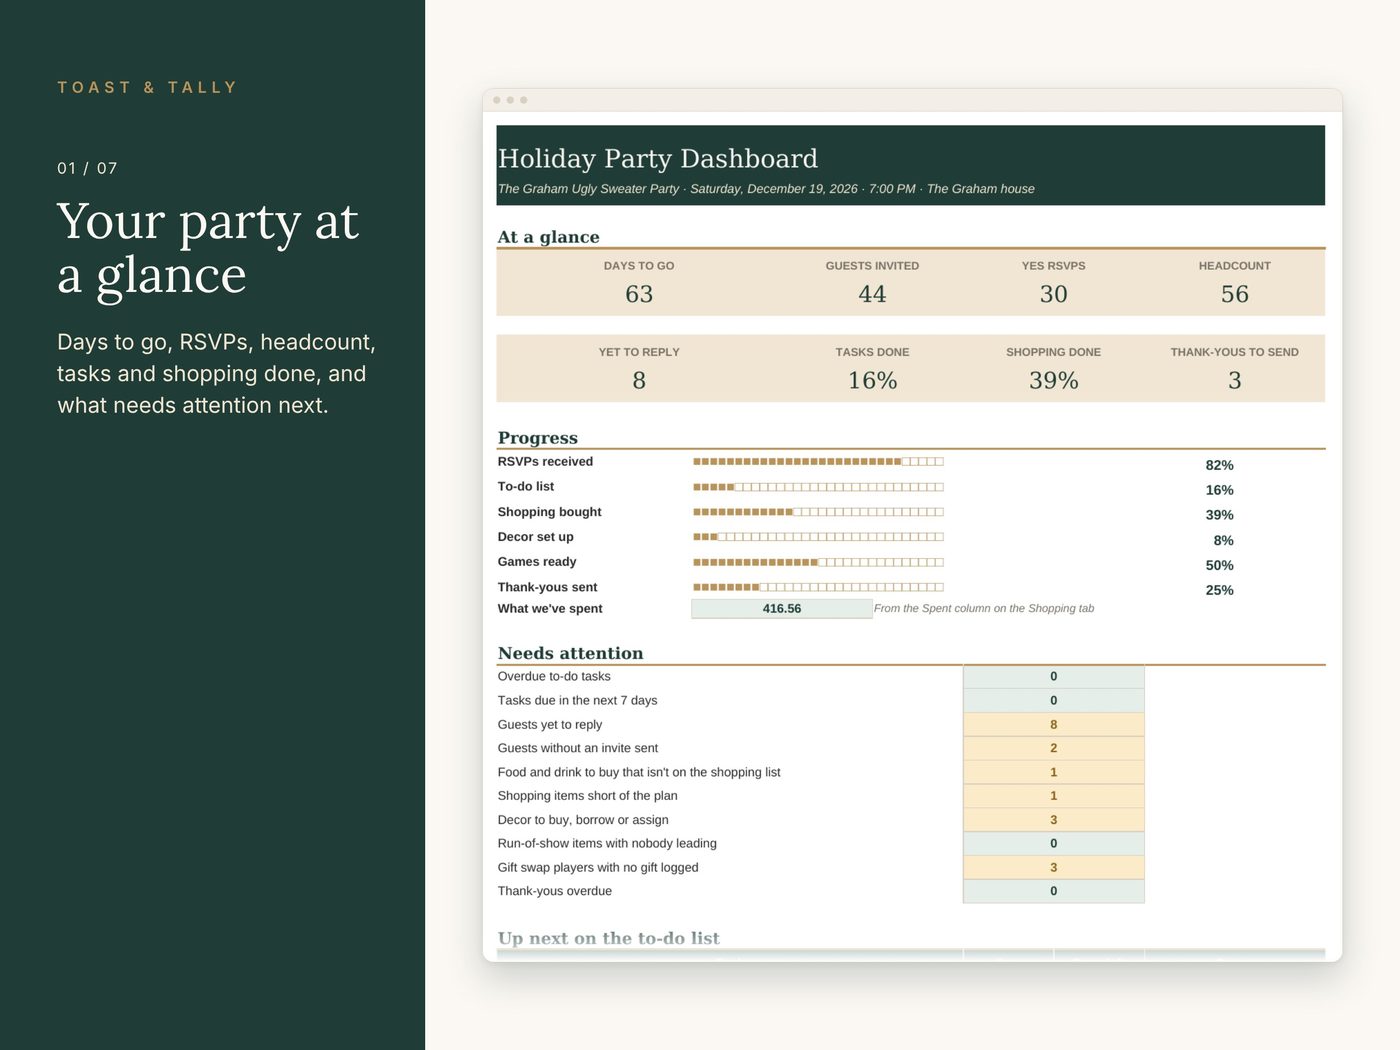The width and height of the screenshot is (1400, 1050).
Task: Select the Gift swap players no gift count
Action: (x=1053, y=868)
